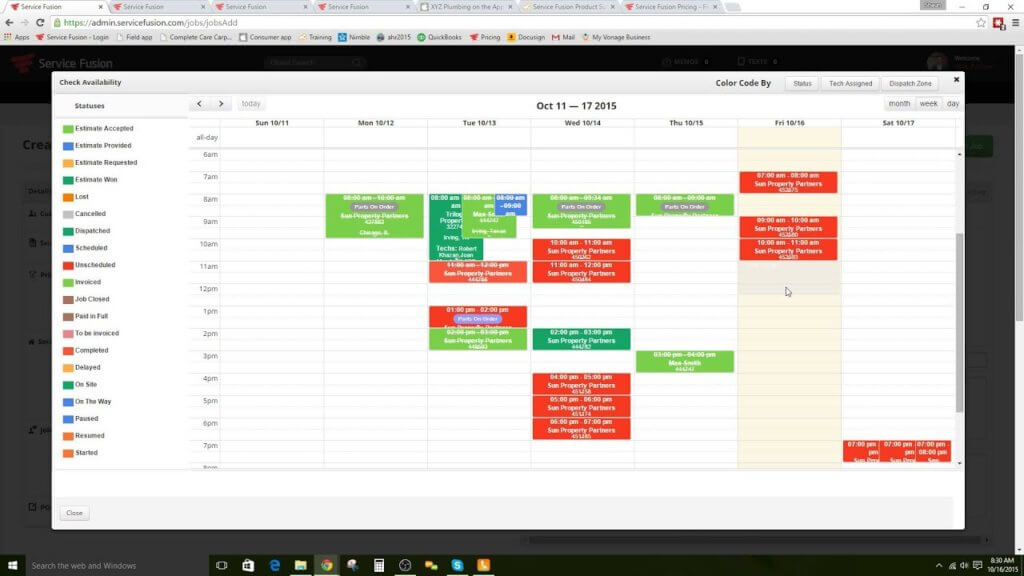Go to next week with right arrow
This screenshot has width=1024, height=576.
click(221, 104)
